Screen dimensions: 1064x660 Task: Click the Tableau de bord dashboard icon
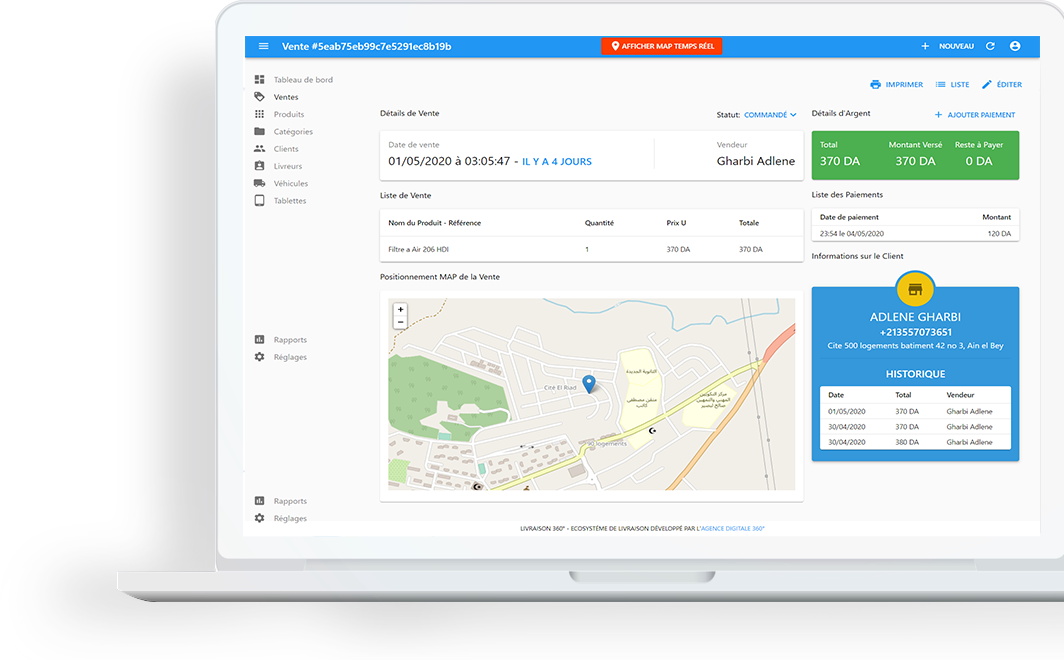tap(260, 80)
